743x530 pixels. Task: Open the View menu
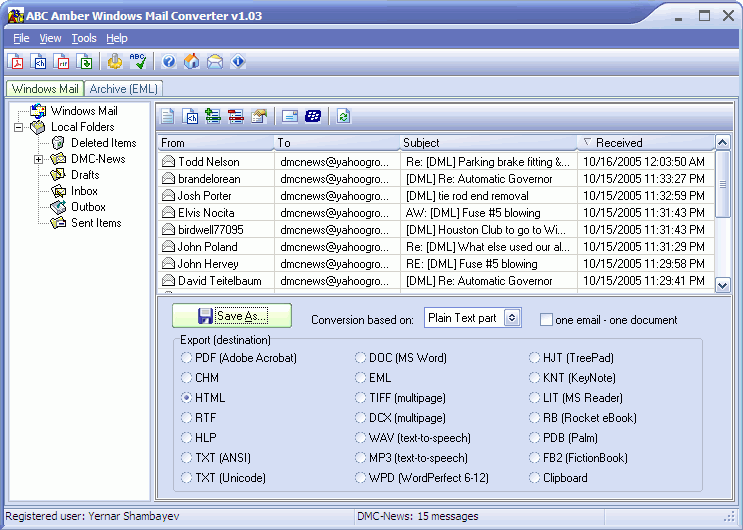click(x=50, y=38)
